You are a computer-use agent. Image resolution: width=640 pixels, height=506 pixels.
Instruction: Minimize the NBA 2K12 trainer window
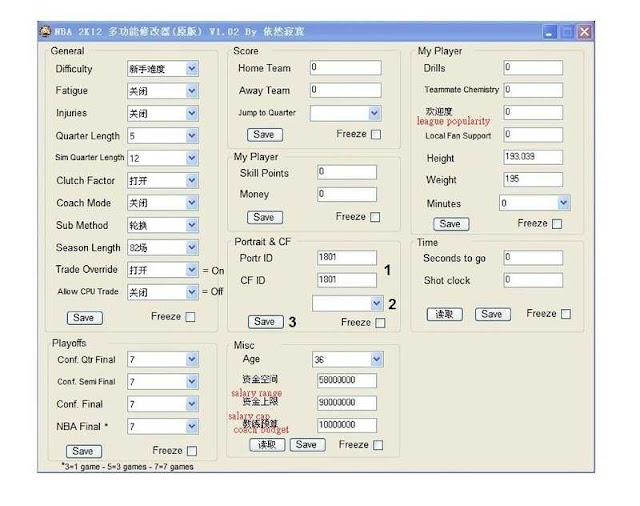(x=550, y=32)
